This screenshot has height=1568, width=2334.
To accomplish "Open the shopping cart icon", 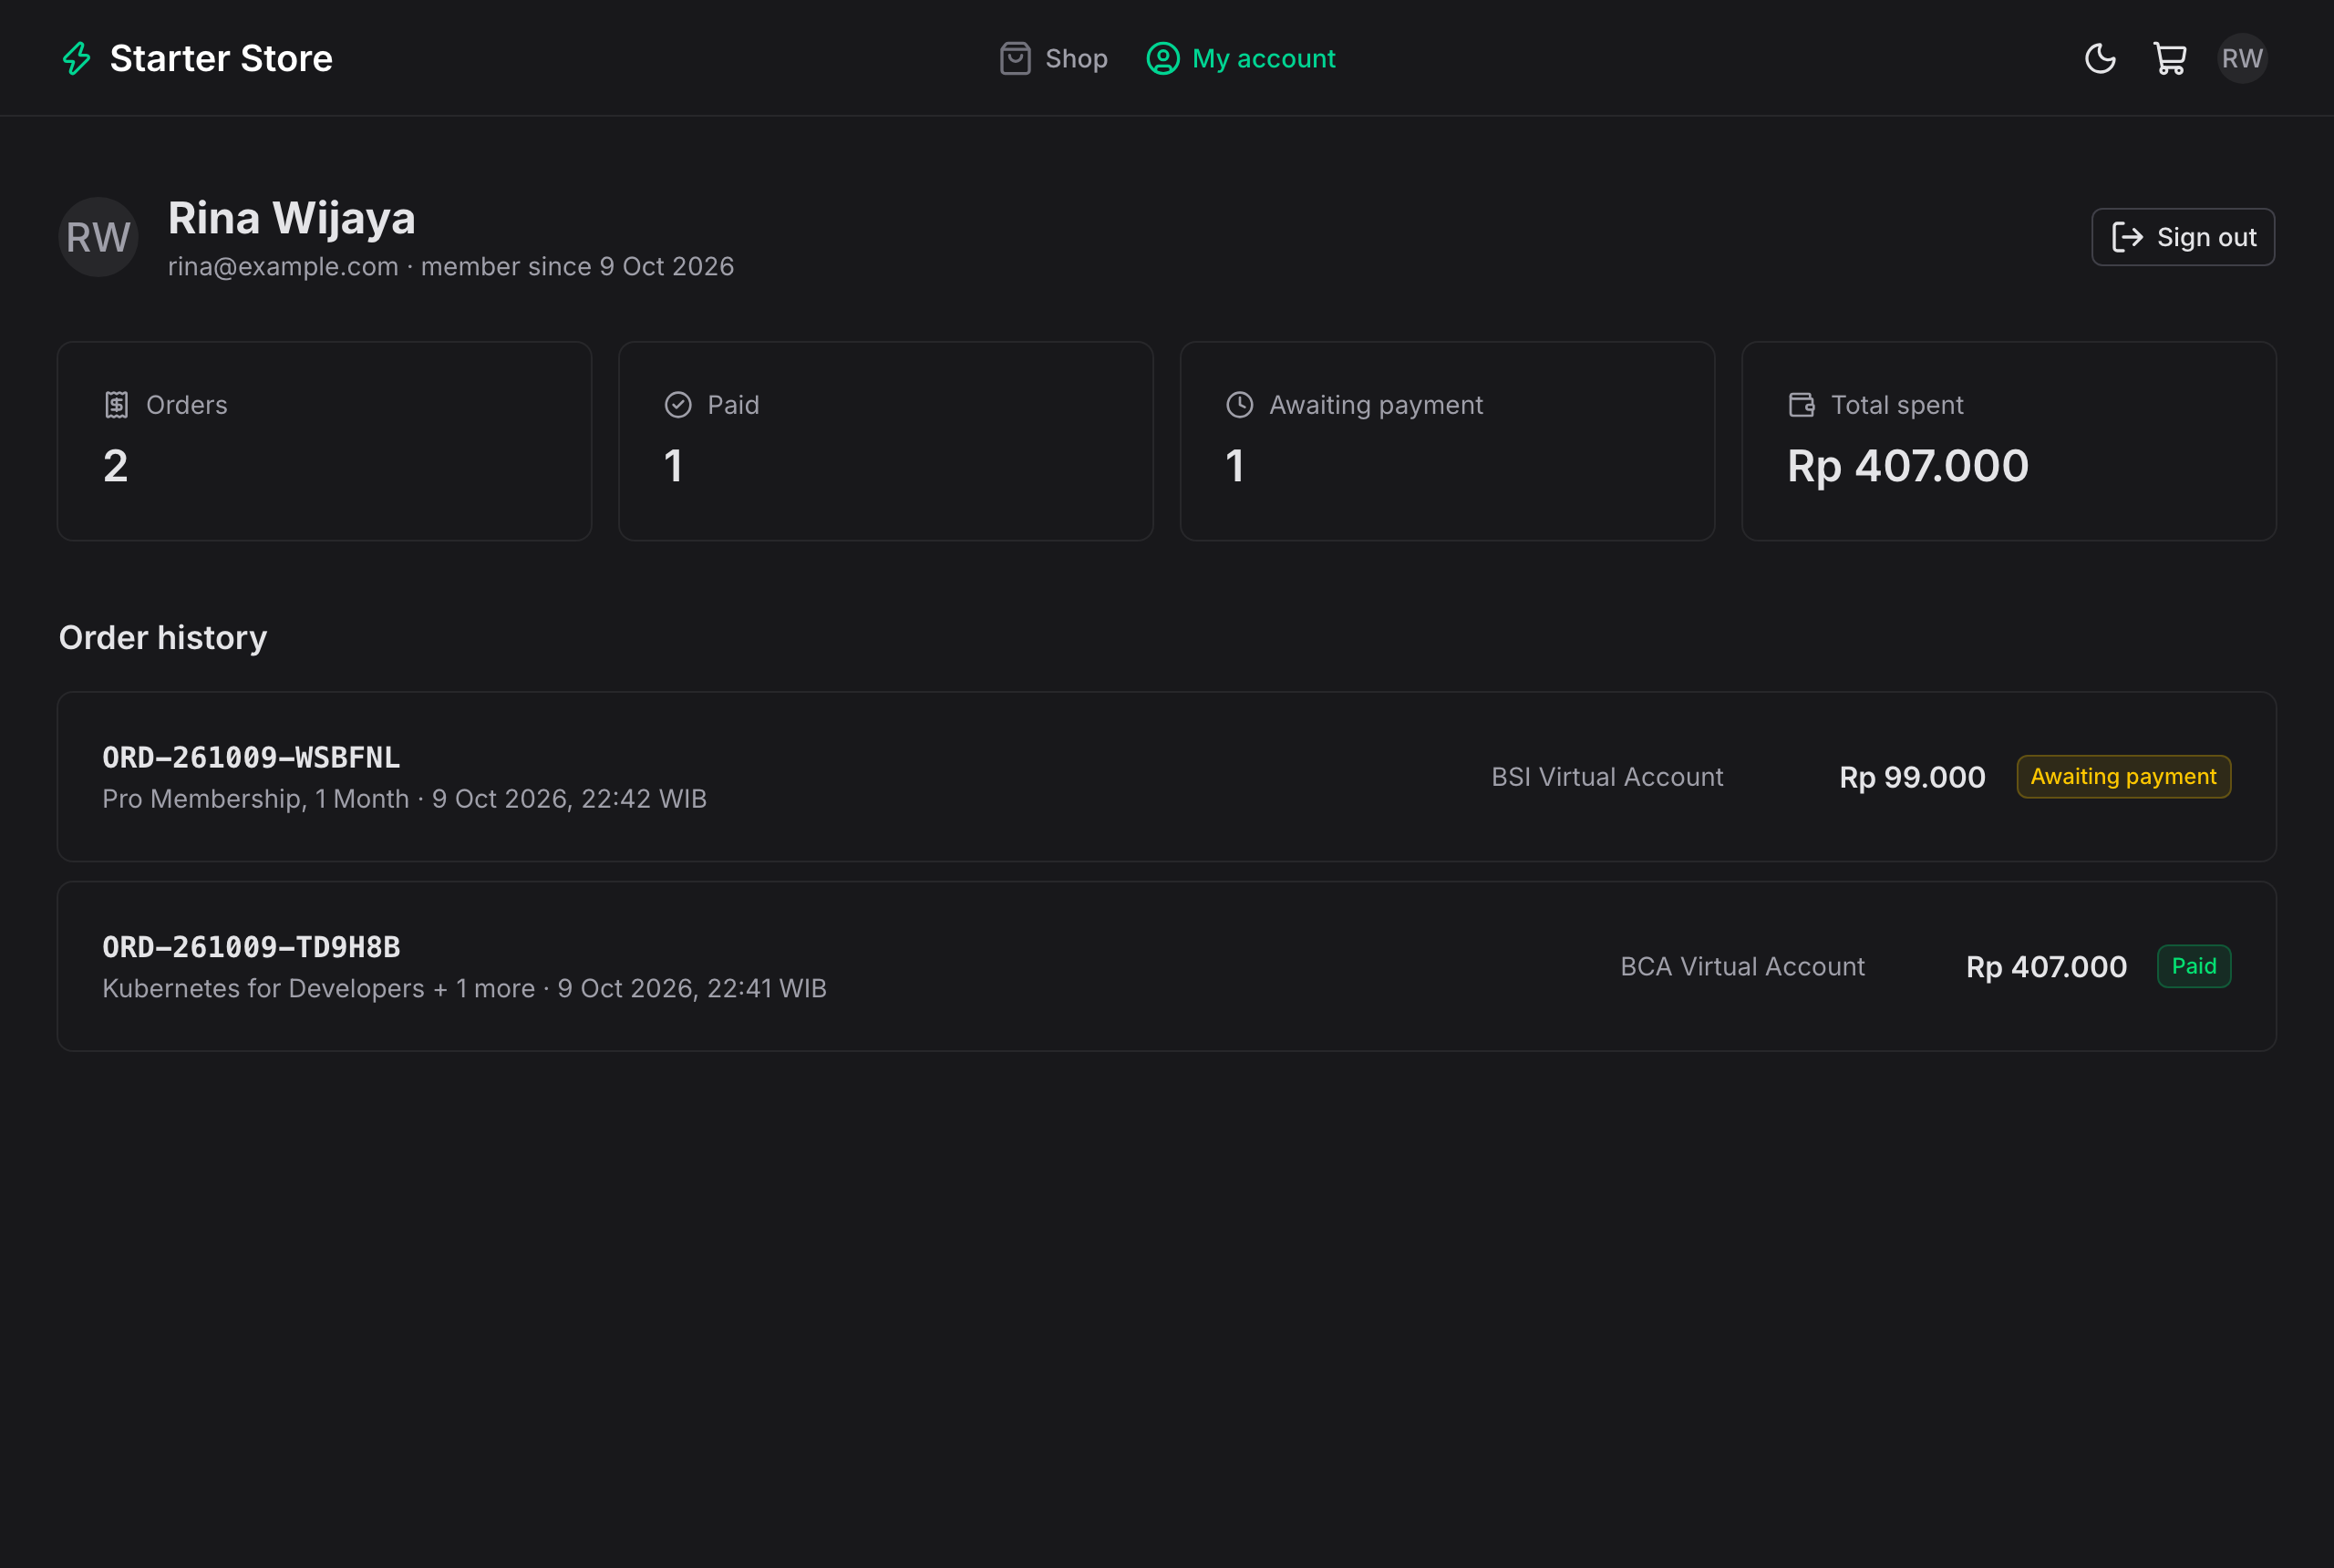I will pyautogui.click(x=2169, y=58).
